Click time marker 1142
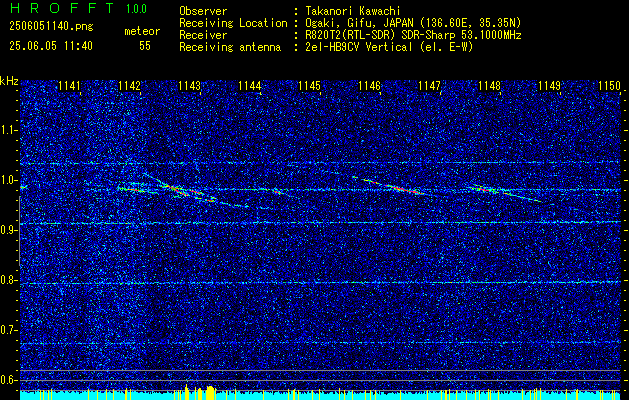The image size is (629, 400). 130,86
